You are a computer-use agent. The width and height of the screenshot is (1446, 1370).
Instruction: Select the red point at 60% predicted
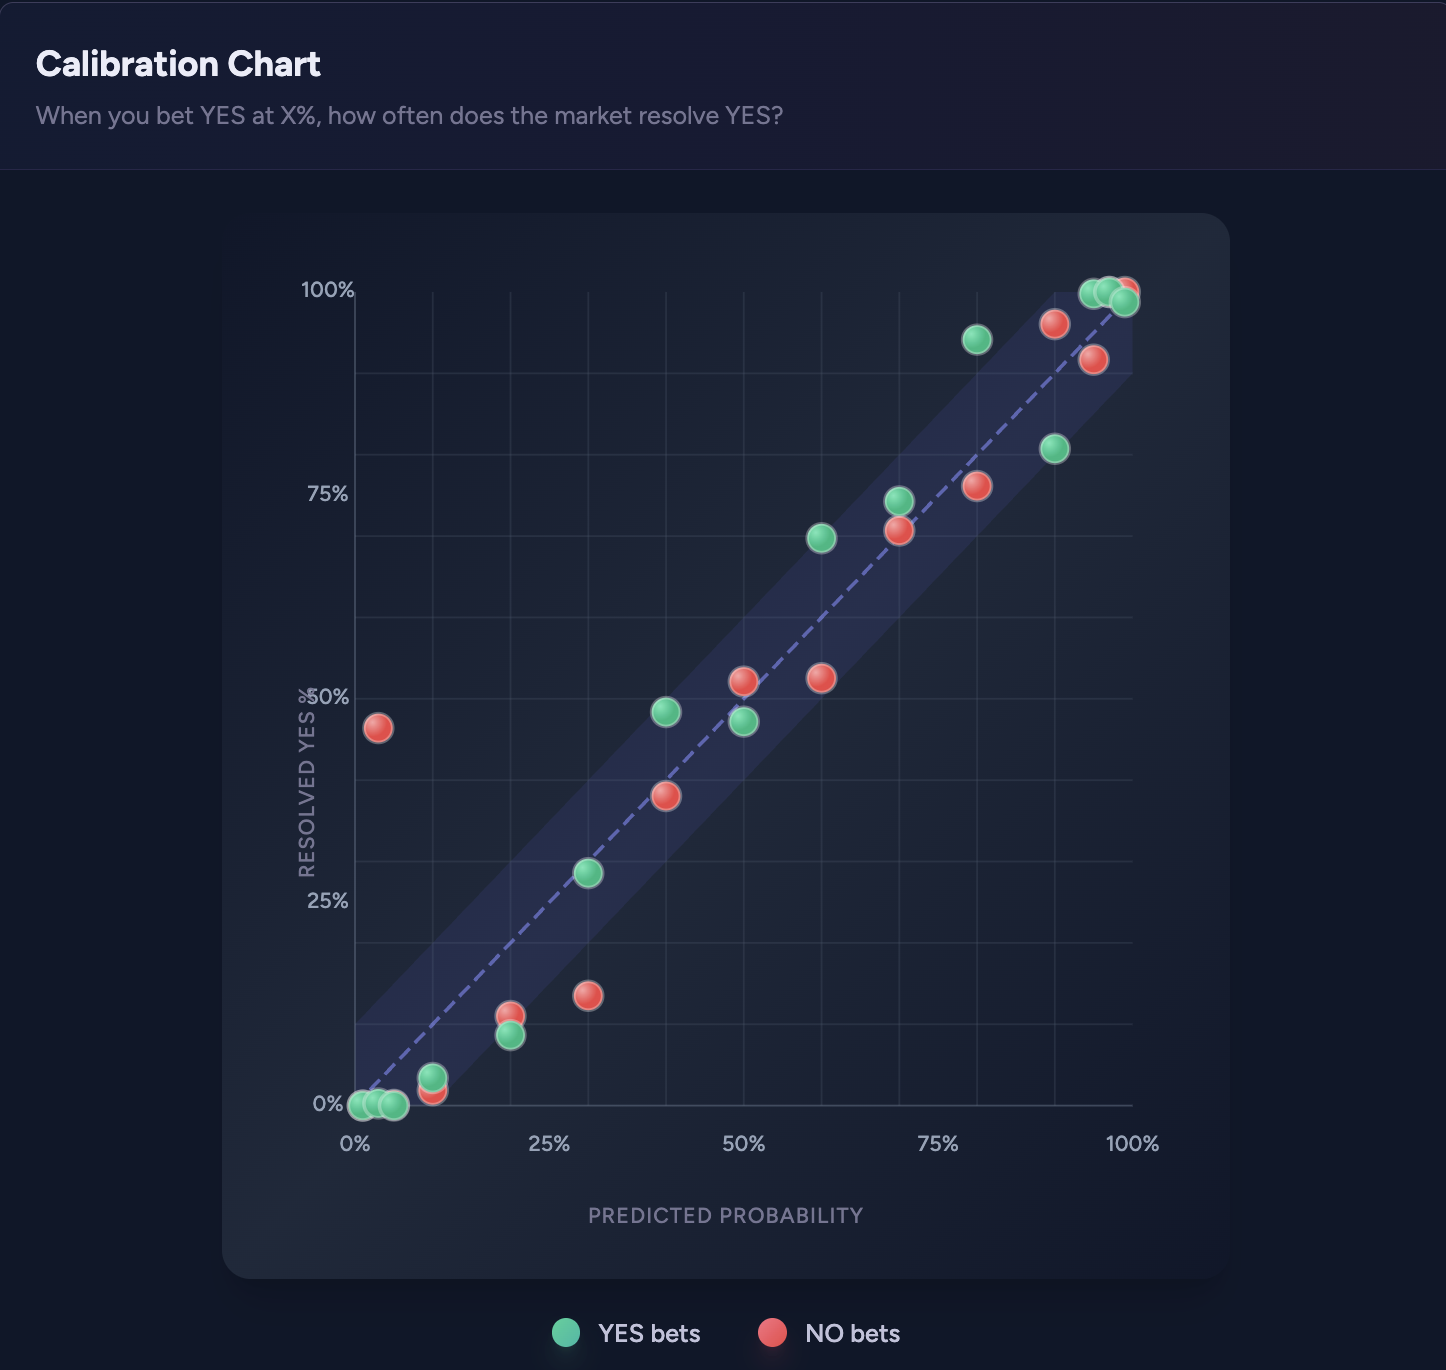click(821, 678)
